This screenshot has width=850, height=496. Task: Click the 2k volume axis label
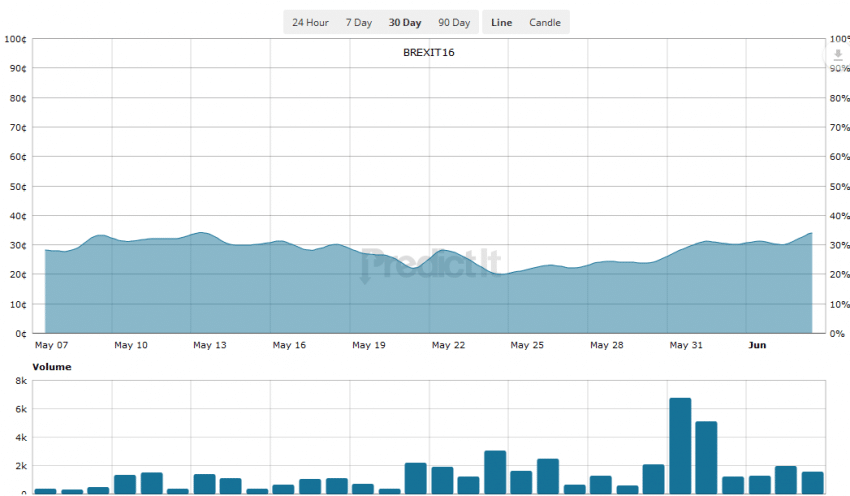tap(21, 466)
